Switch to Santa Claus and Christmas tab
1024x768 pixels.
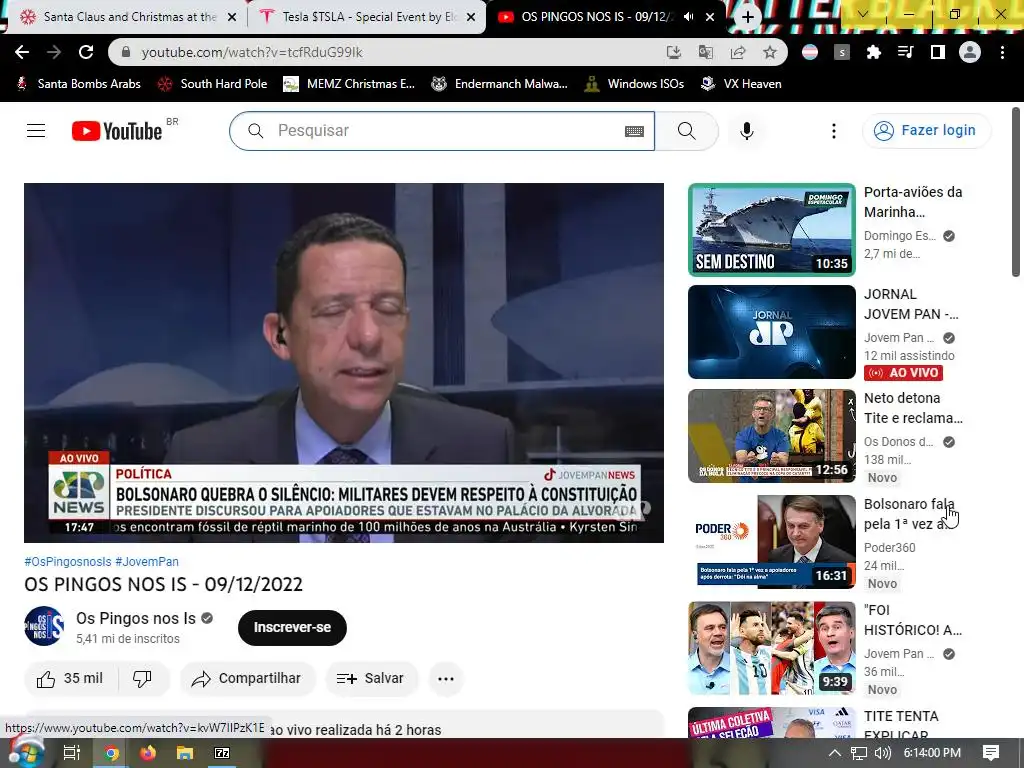coord(127,17)
